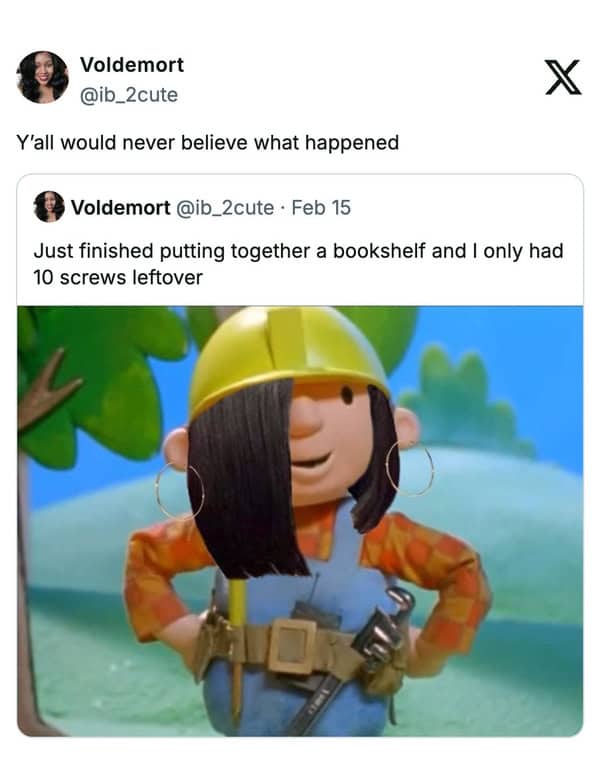Click the quoted bookshelf screws tweet text
Screen dimensions: 599x772
298,264
